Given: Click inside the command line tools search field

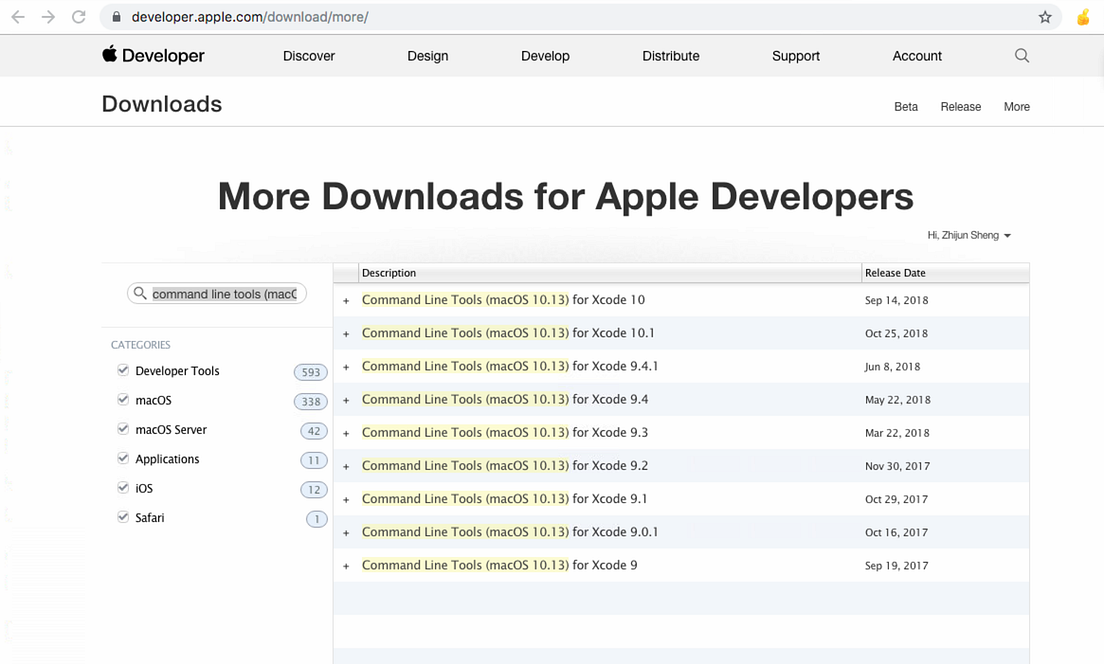Looking at the screenshot, I should click(220, 293).
